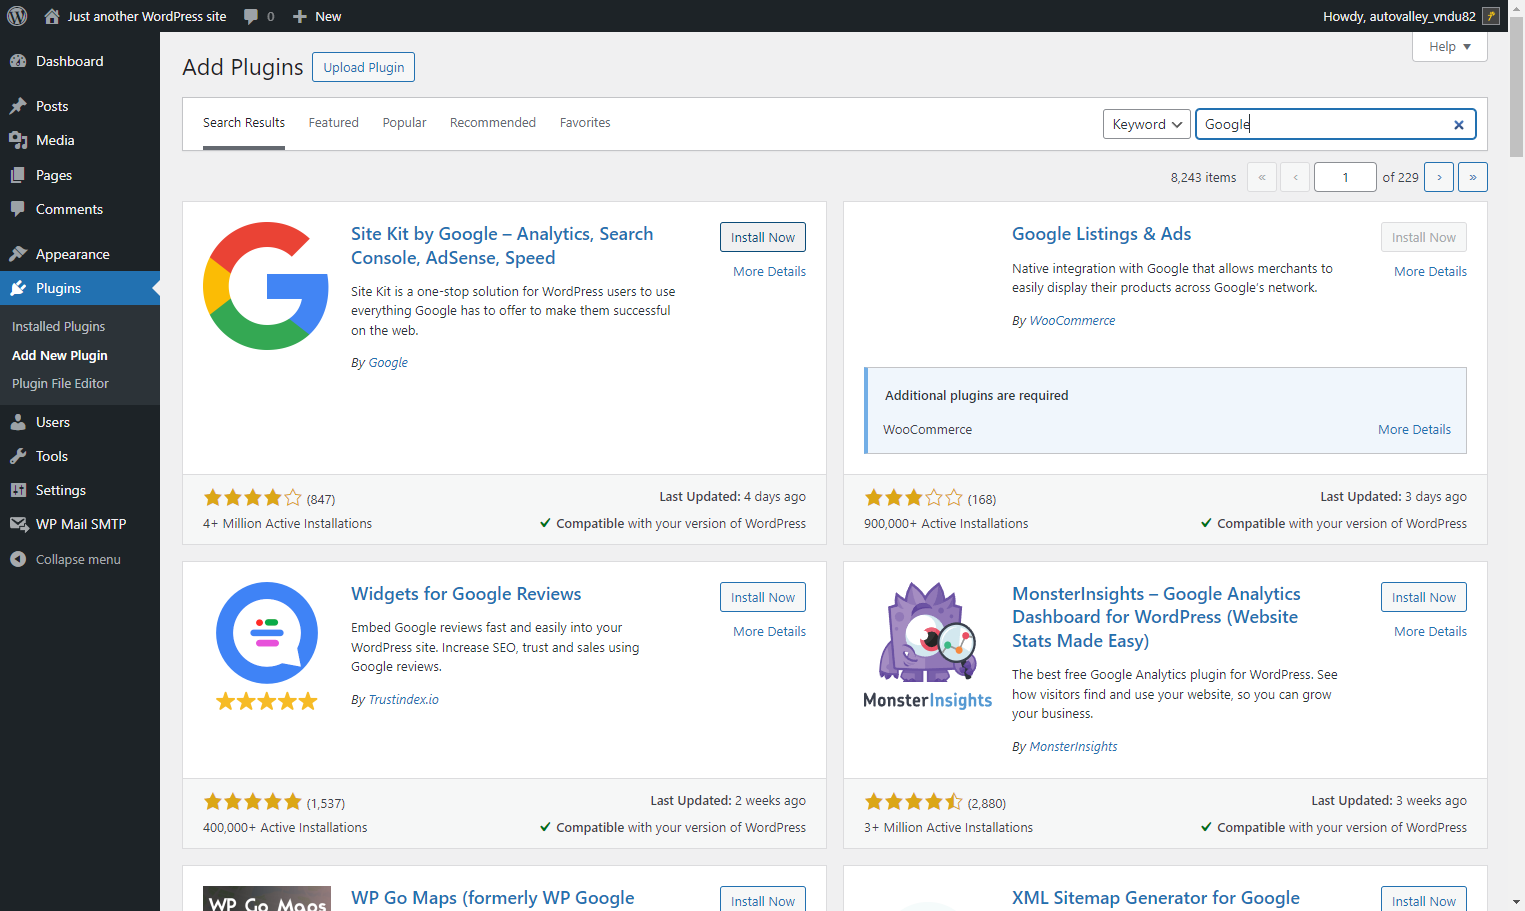Open Howdy user account menu

[x=1411, y=16]
